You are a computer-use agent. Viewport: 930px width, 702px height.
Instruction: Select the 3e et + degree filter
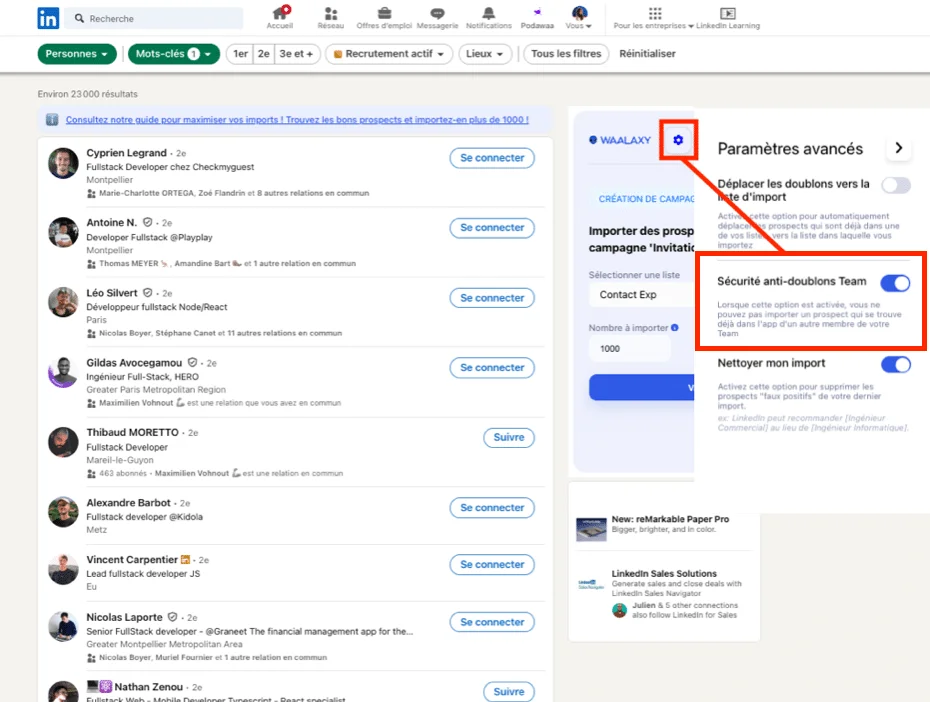tap(297, 54)
